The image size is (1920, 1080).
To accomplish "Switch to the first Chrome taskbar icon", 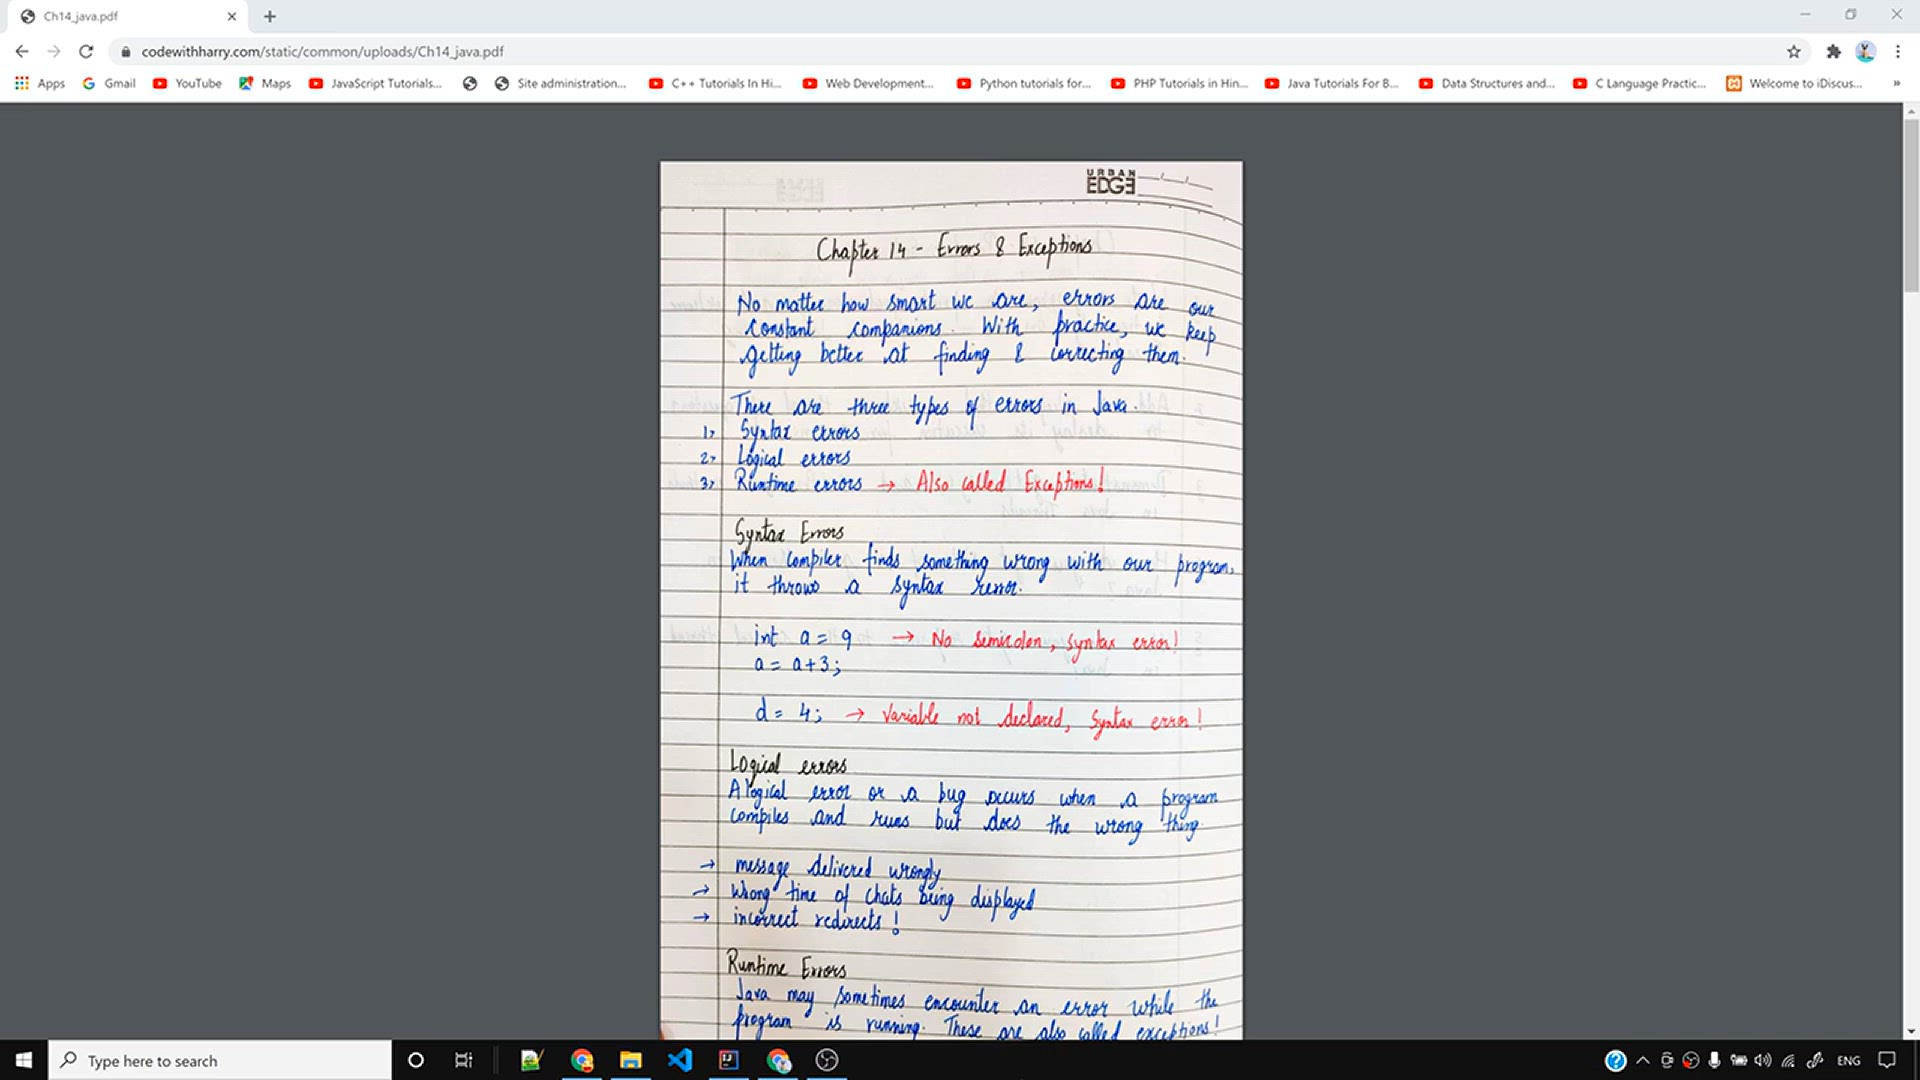I will (x=581, y=1060).
